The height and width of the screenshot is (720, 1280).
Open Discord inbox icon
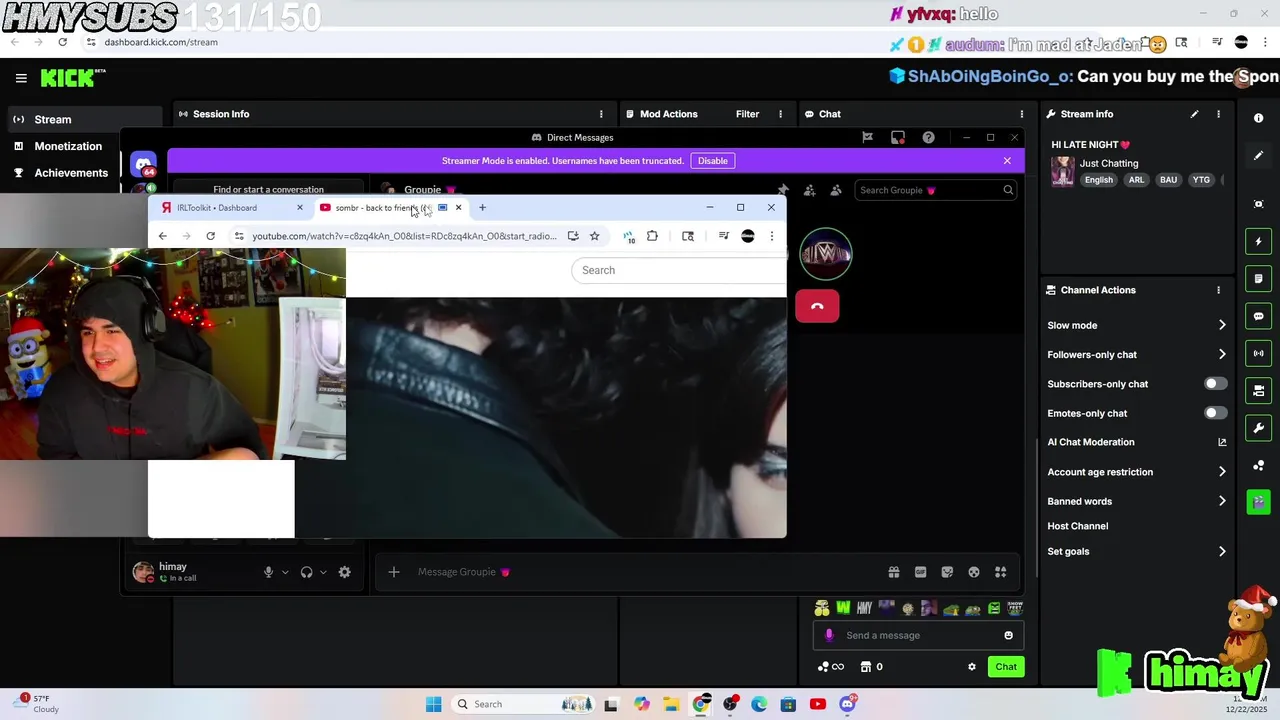point(897,137)
